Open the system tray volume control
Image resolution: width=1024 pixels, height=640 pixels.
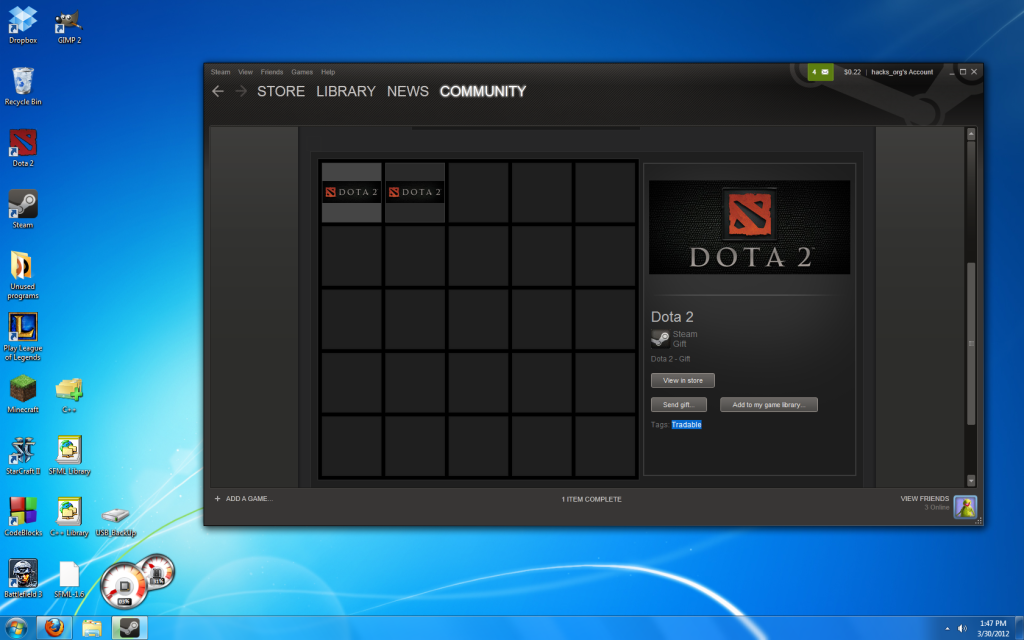[962, 630]
